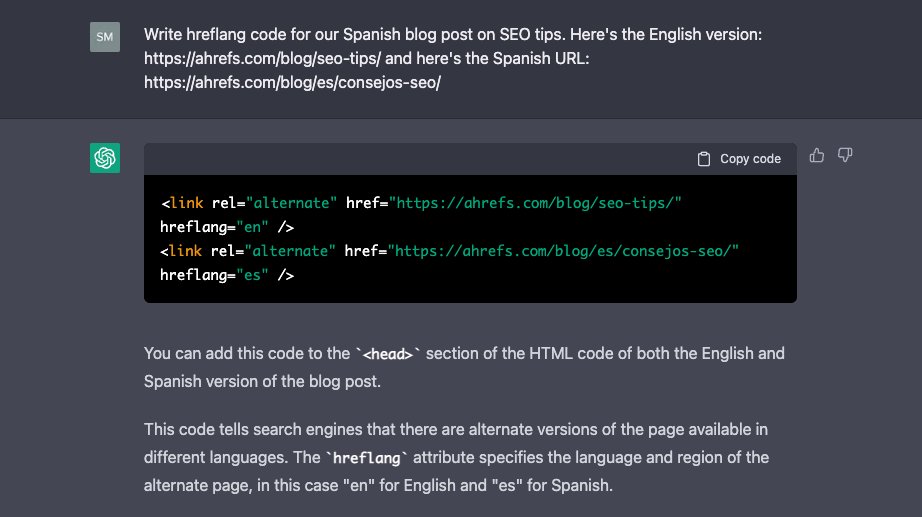This screenshot has height=517, width=922.
Task: Click the inline hreflang code in paragraph
Action: [367, 458]
